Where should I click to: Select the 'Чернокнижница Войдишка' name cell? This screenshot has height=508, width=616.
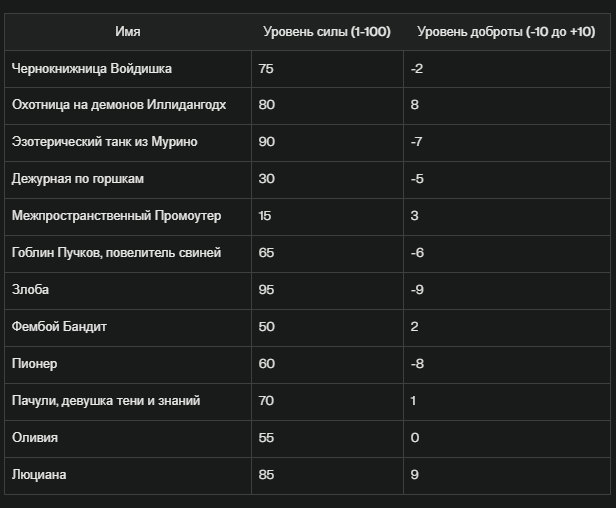click(x=128, y=69)
